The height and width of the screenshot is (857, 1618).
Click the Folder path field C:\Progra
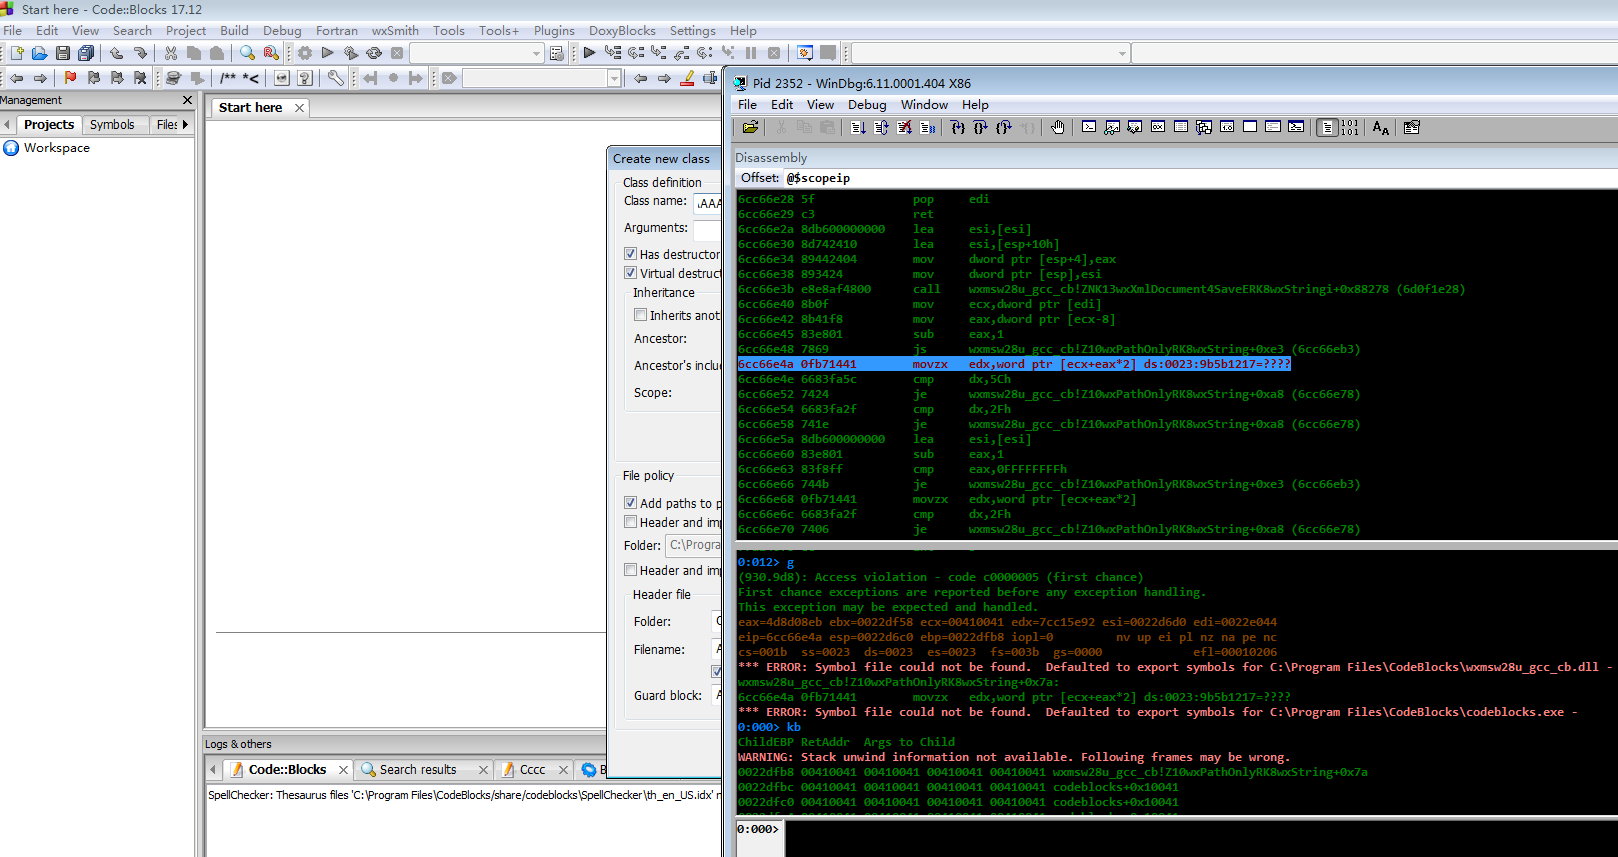click(x=694, y=545)
